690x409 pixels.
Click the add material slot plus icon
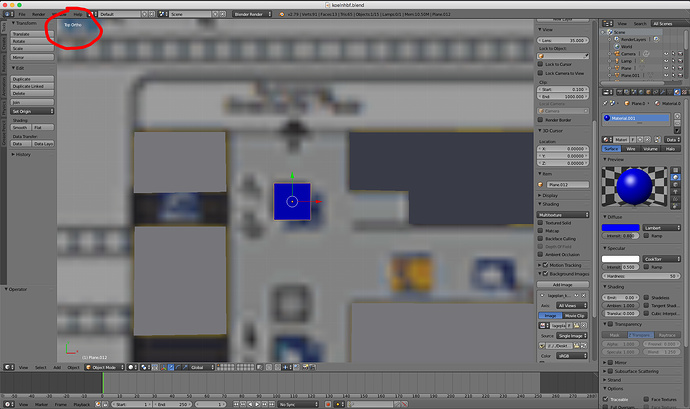pos(677,116)
